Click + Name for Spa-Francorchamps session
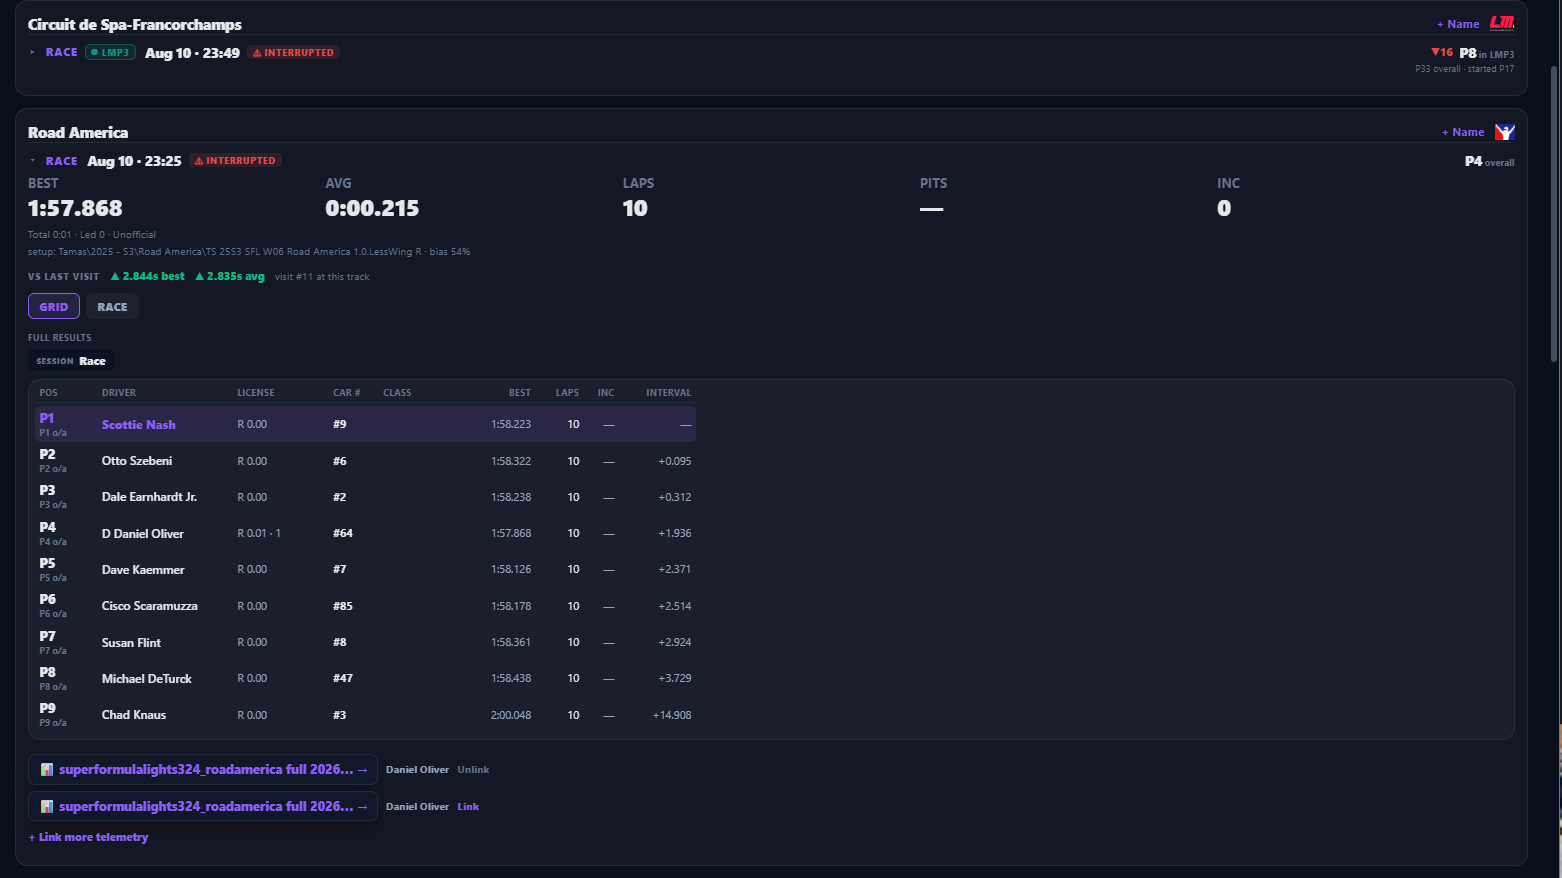This screenshot has height=878, width=1562. click(1458, 24)
